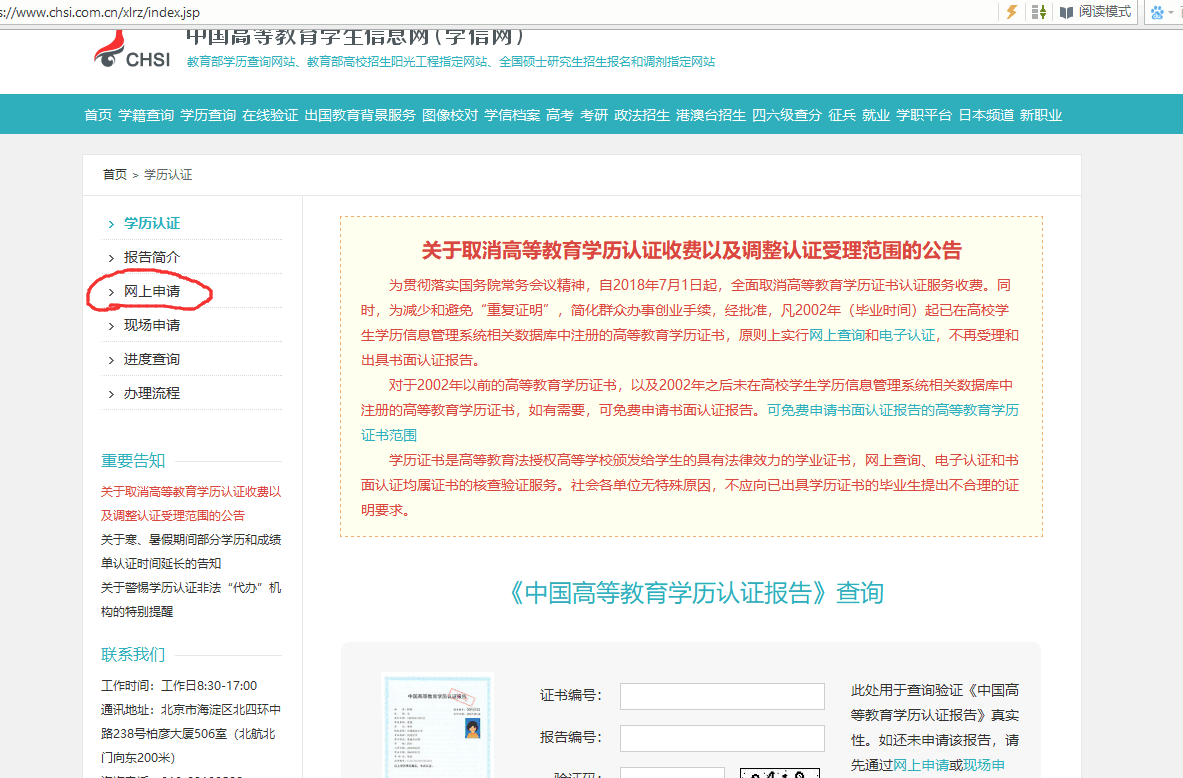
Task: Click the 报告编号 input field
Action: [722, 738]
